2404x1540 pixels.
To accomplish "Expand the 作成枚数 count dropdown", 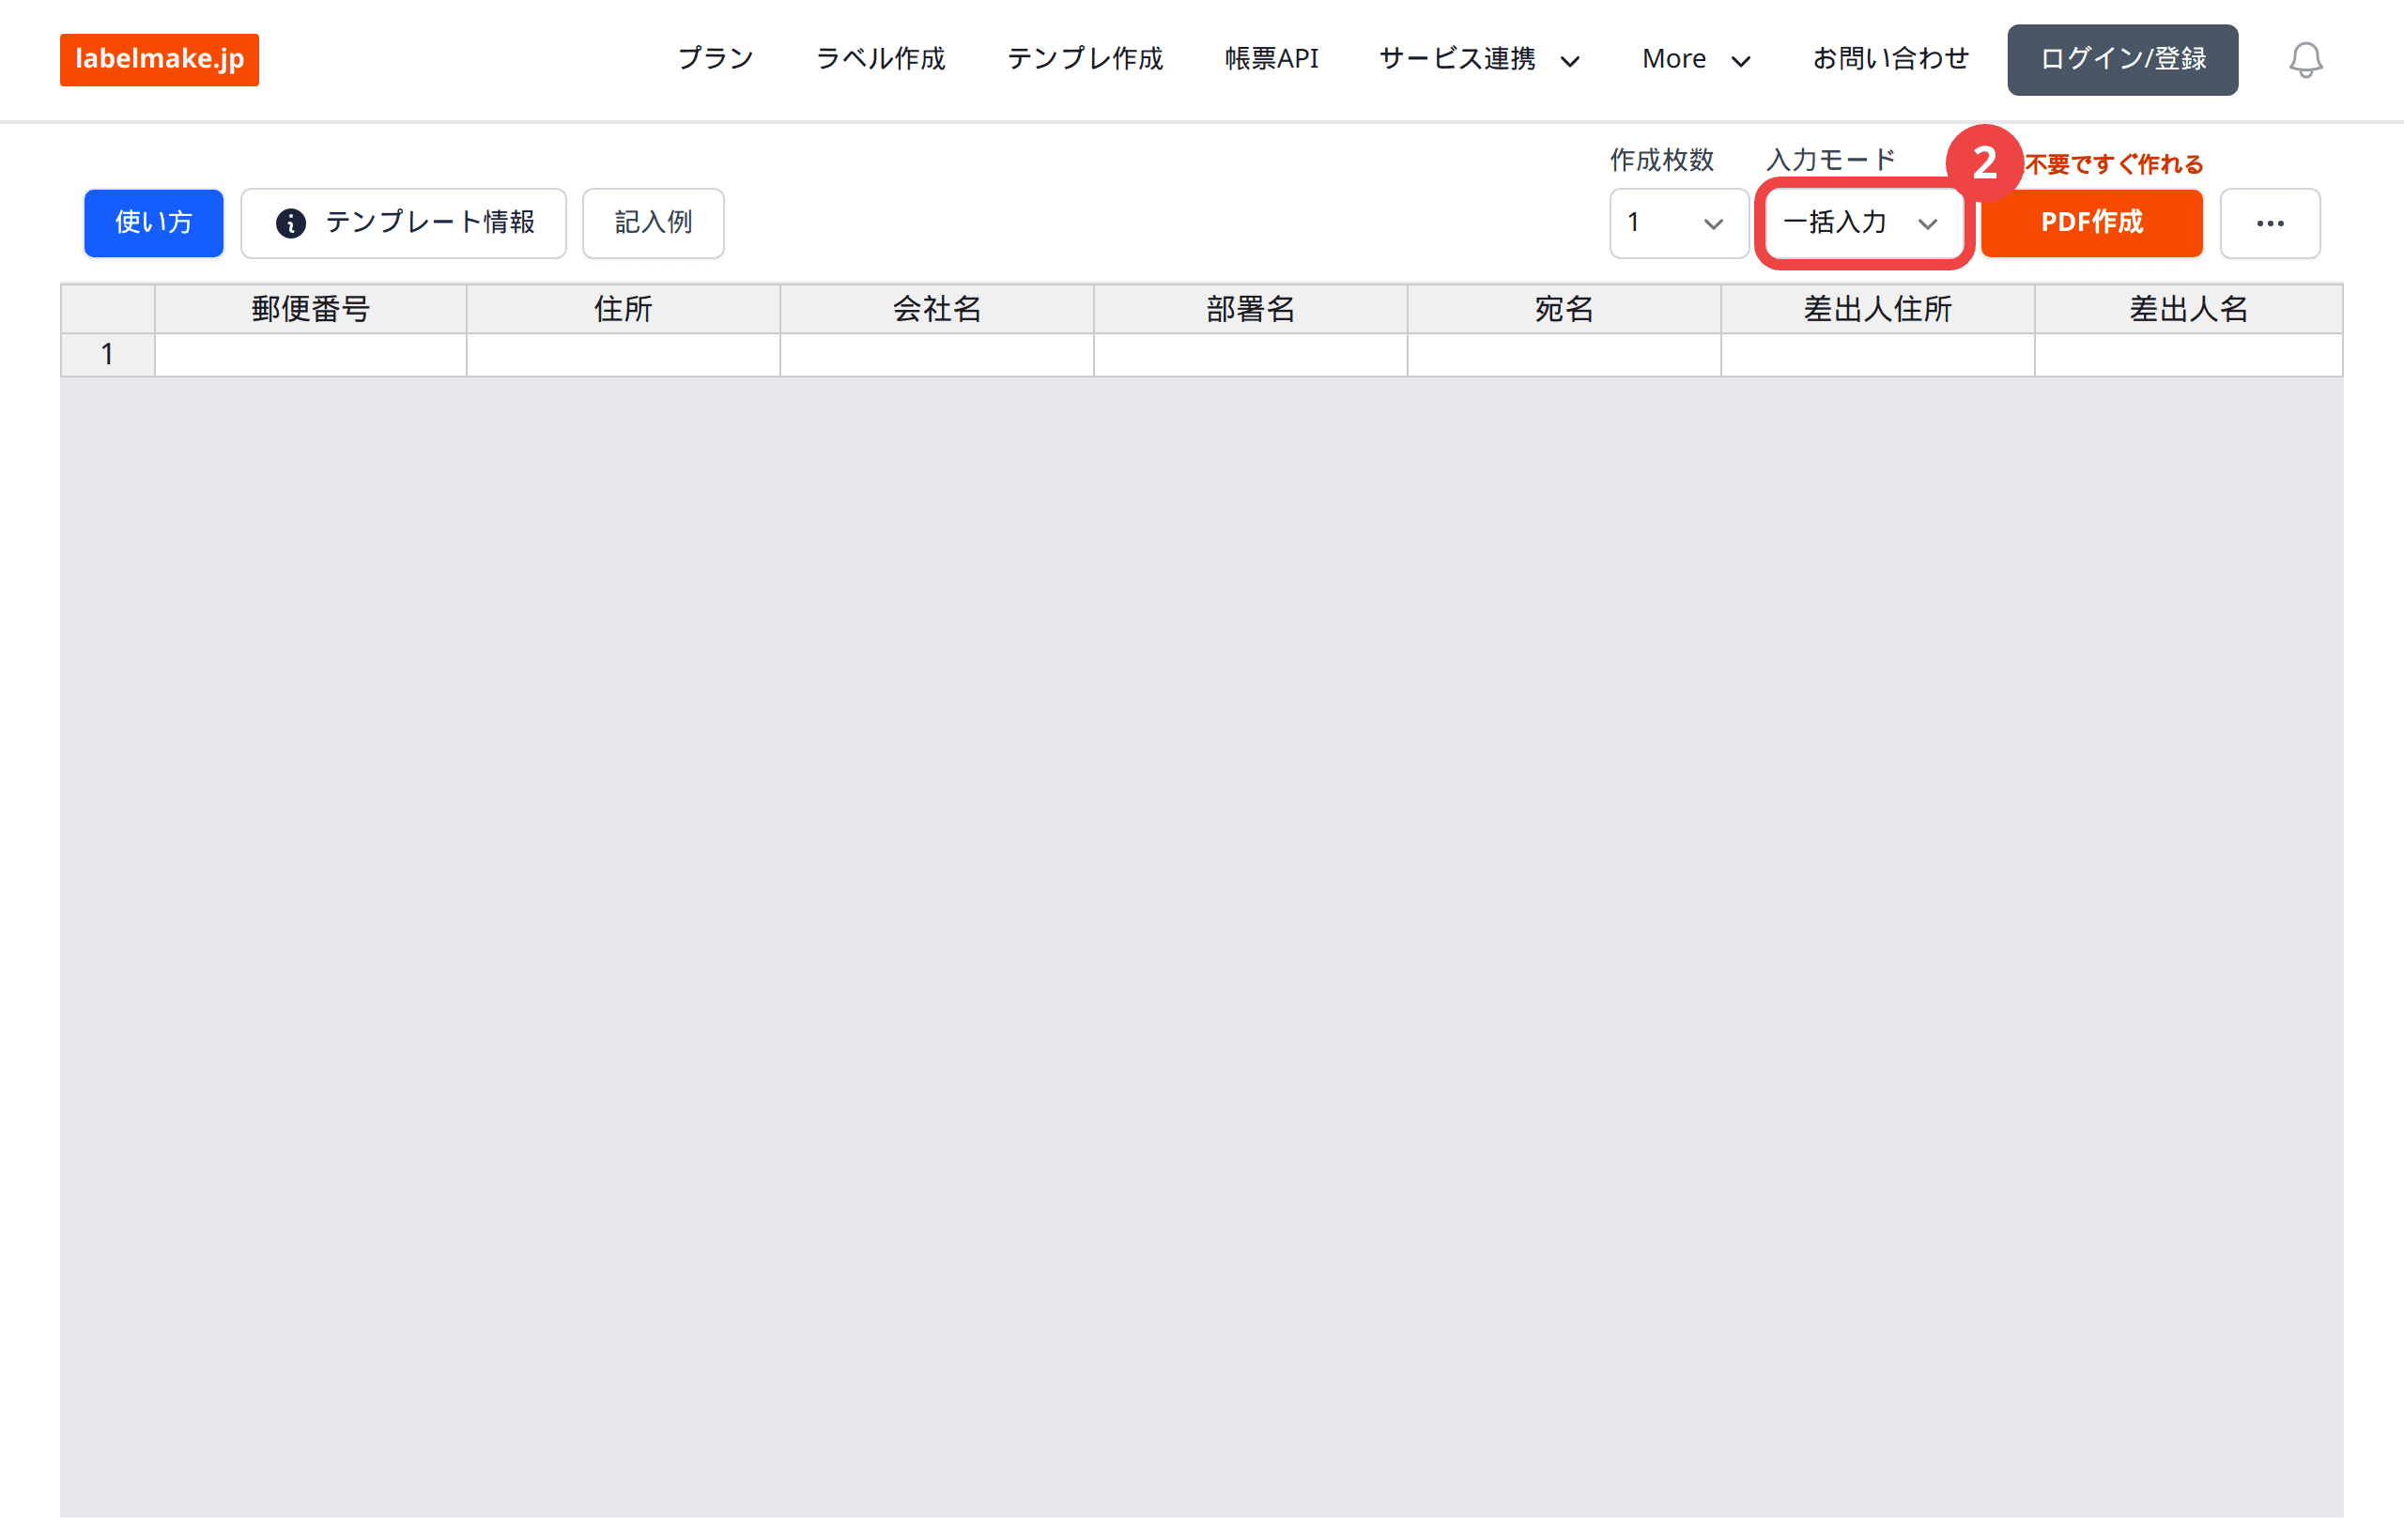I will pyautogui.click(x=1678, y=223).
